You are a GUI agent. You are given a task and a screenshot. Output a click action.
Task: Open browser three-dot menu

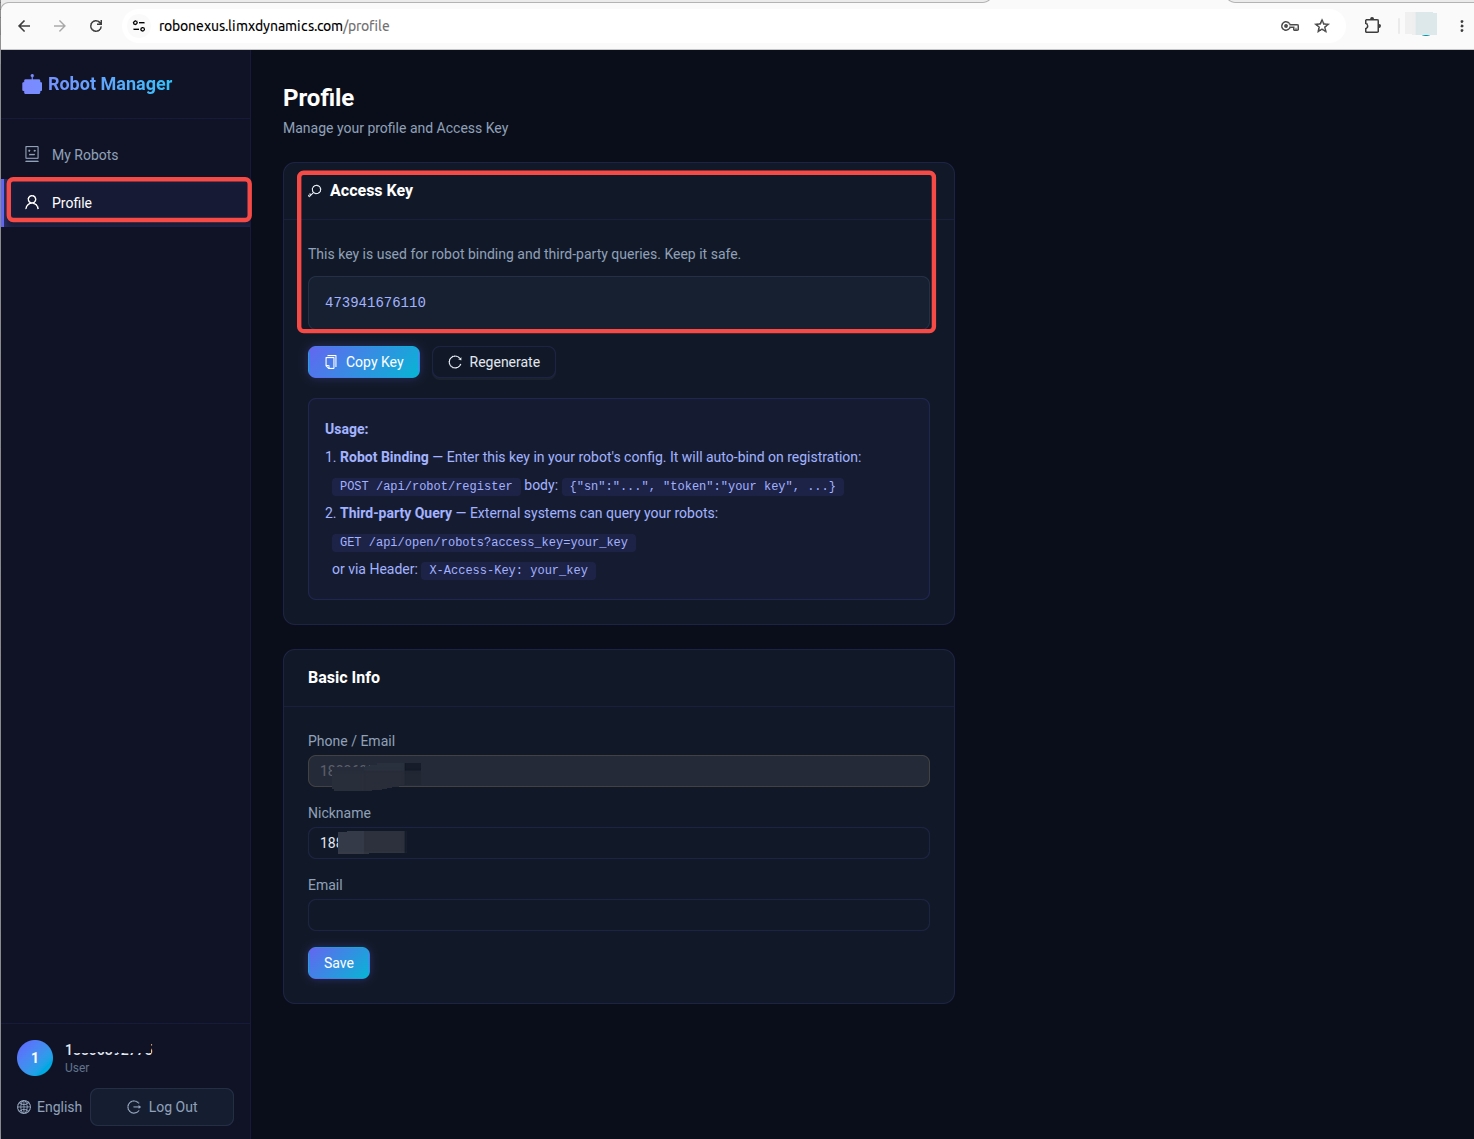pos(1462,26)
